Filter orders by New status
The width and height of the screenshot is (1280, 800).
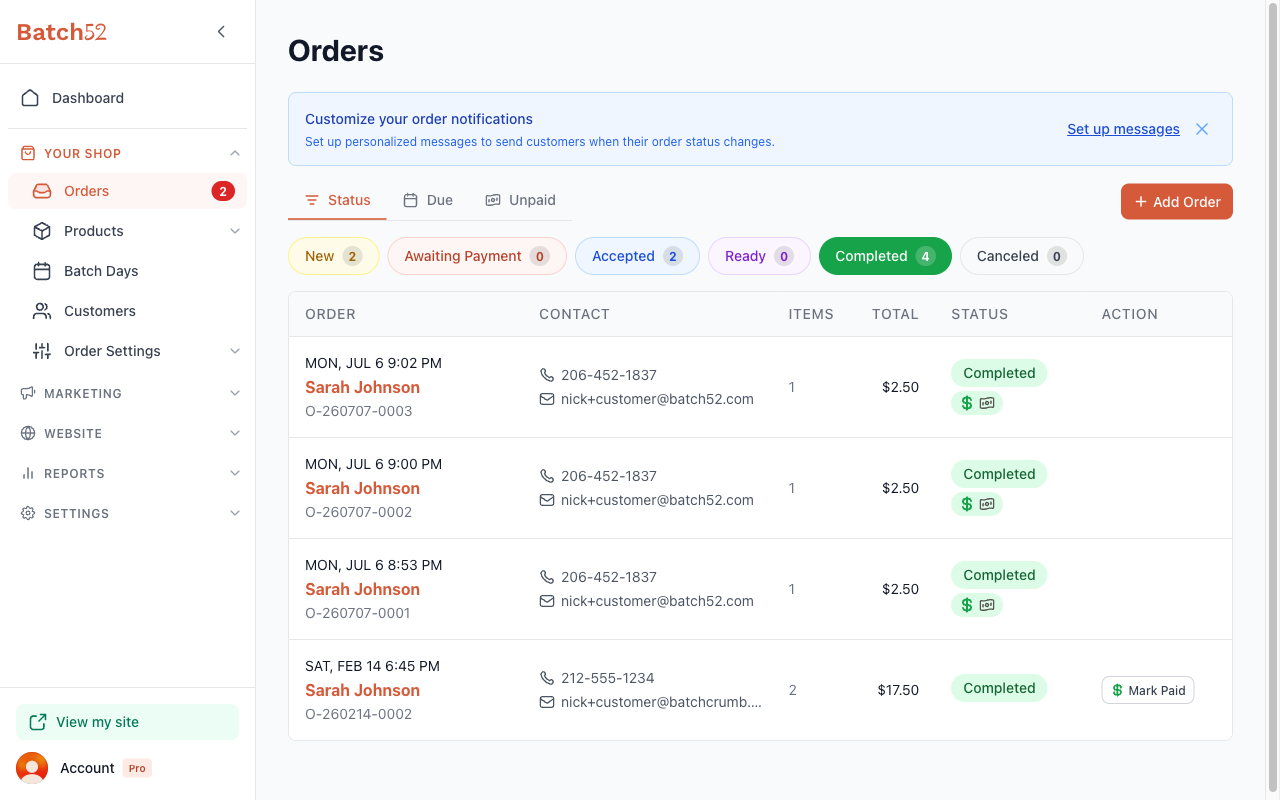333,256
